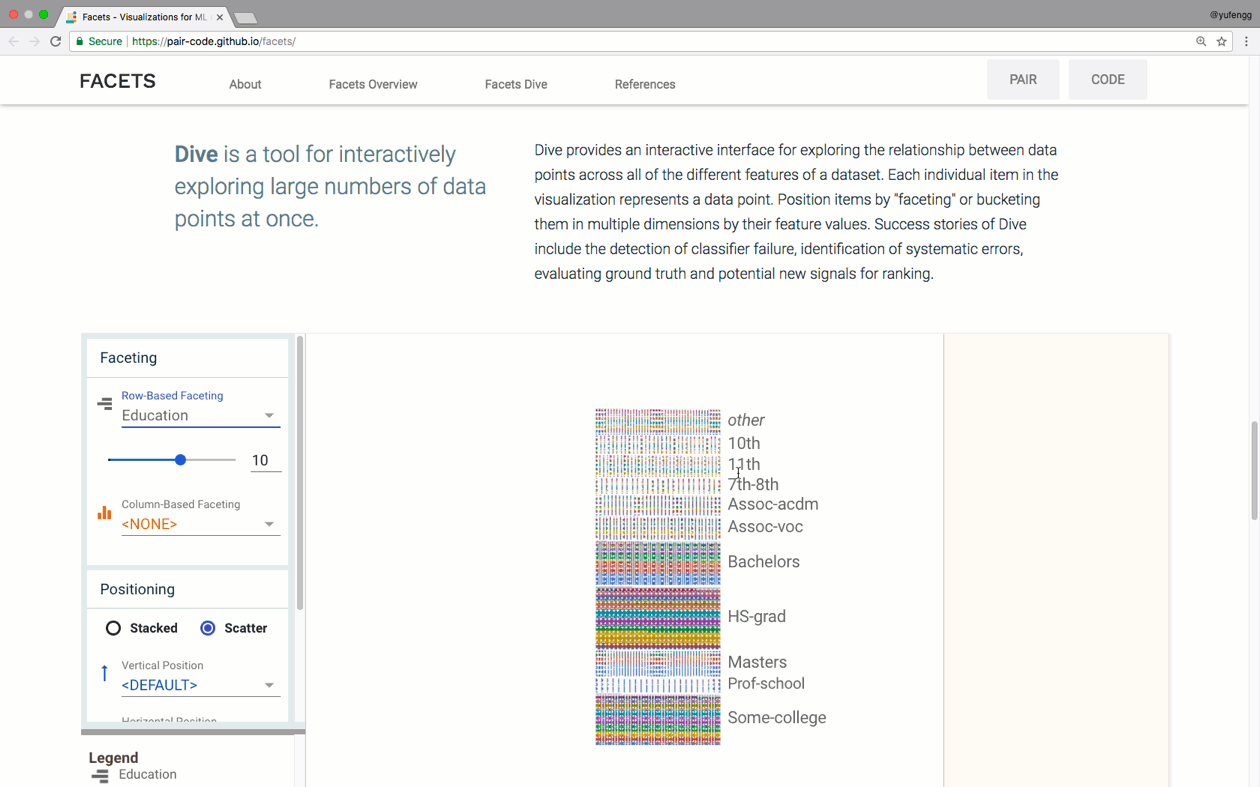Open Chrome's three-dot menu

tap(1245, 41)
